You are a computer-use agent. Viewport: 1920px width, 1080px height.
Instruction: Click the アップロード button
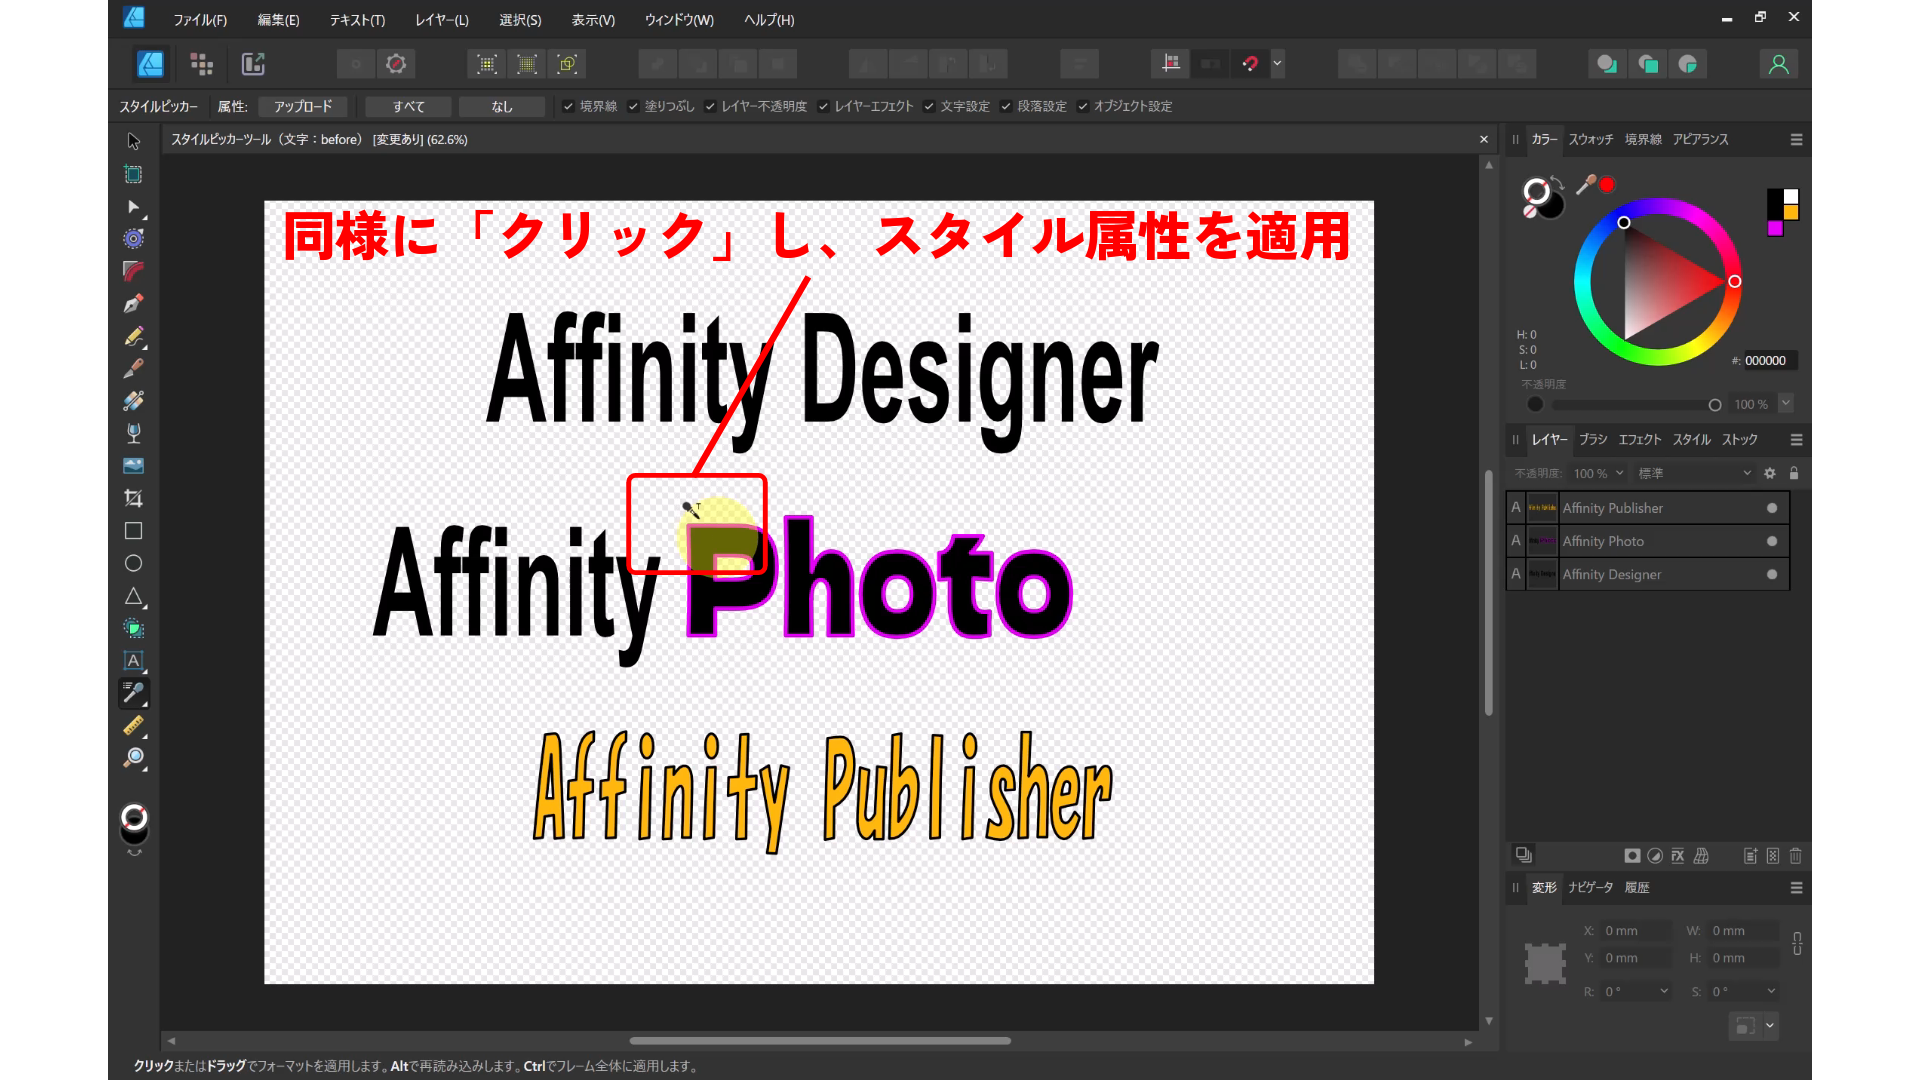tap(302, 106)
